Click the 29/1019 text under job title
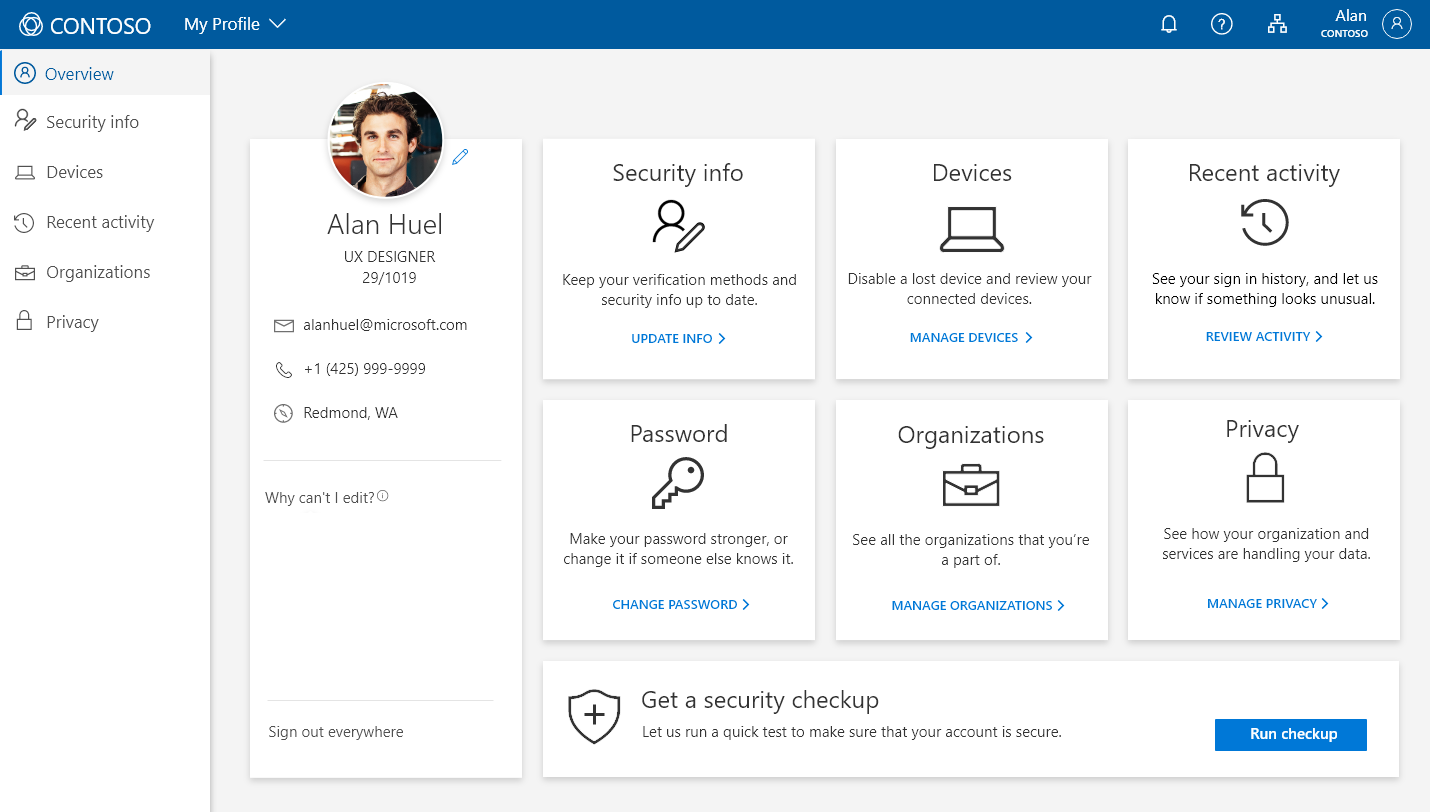Viewport: 1430px width, 812px height. tap(389, 278)
